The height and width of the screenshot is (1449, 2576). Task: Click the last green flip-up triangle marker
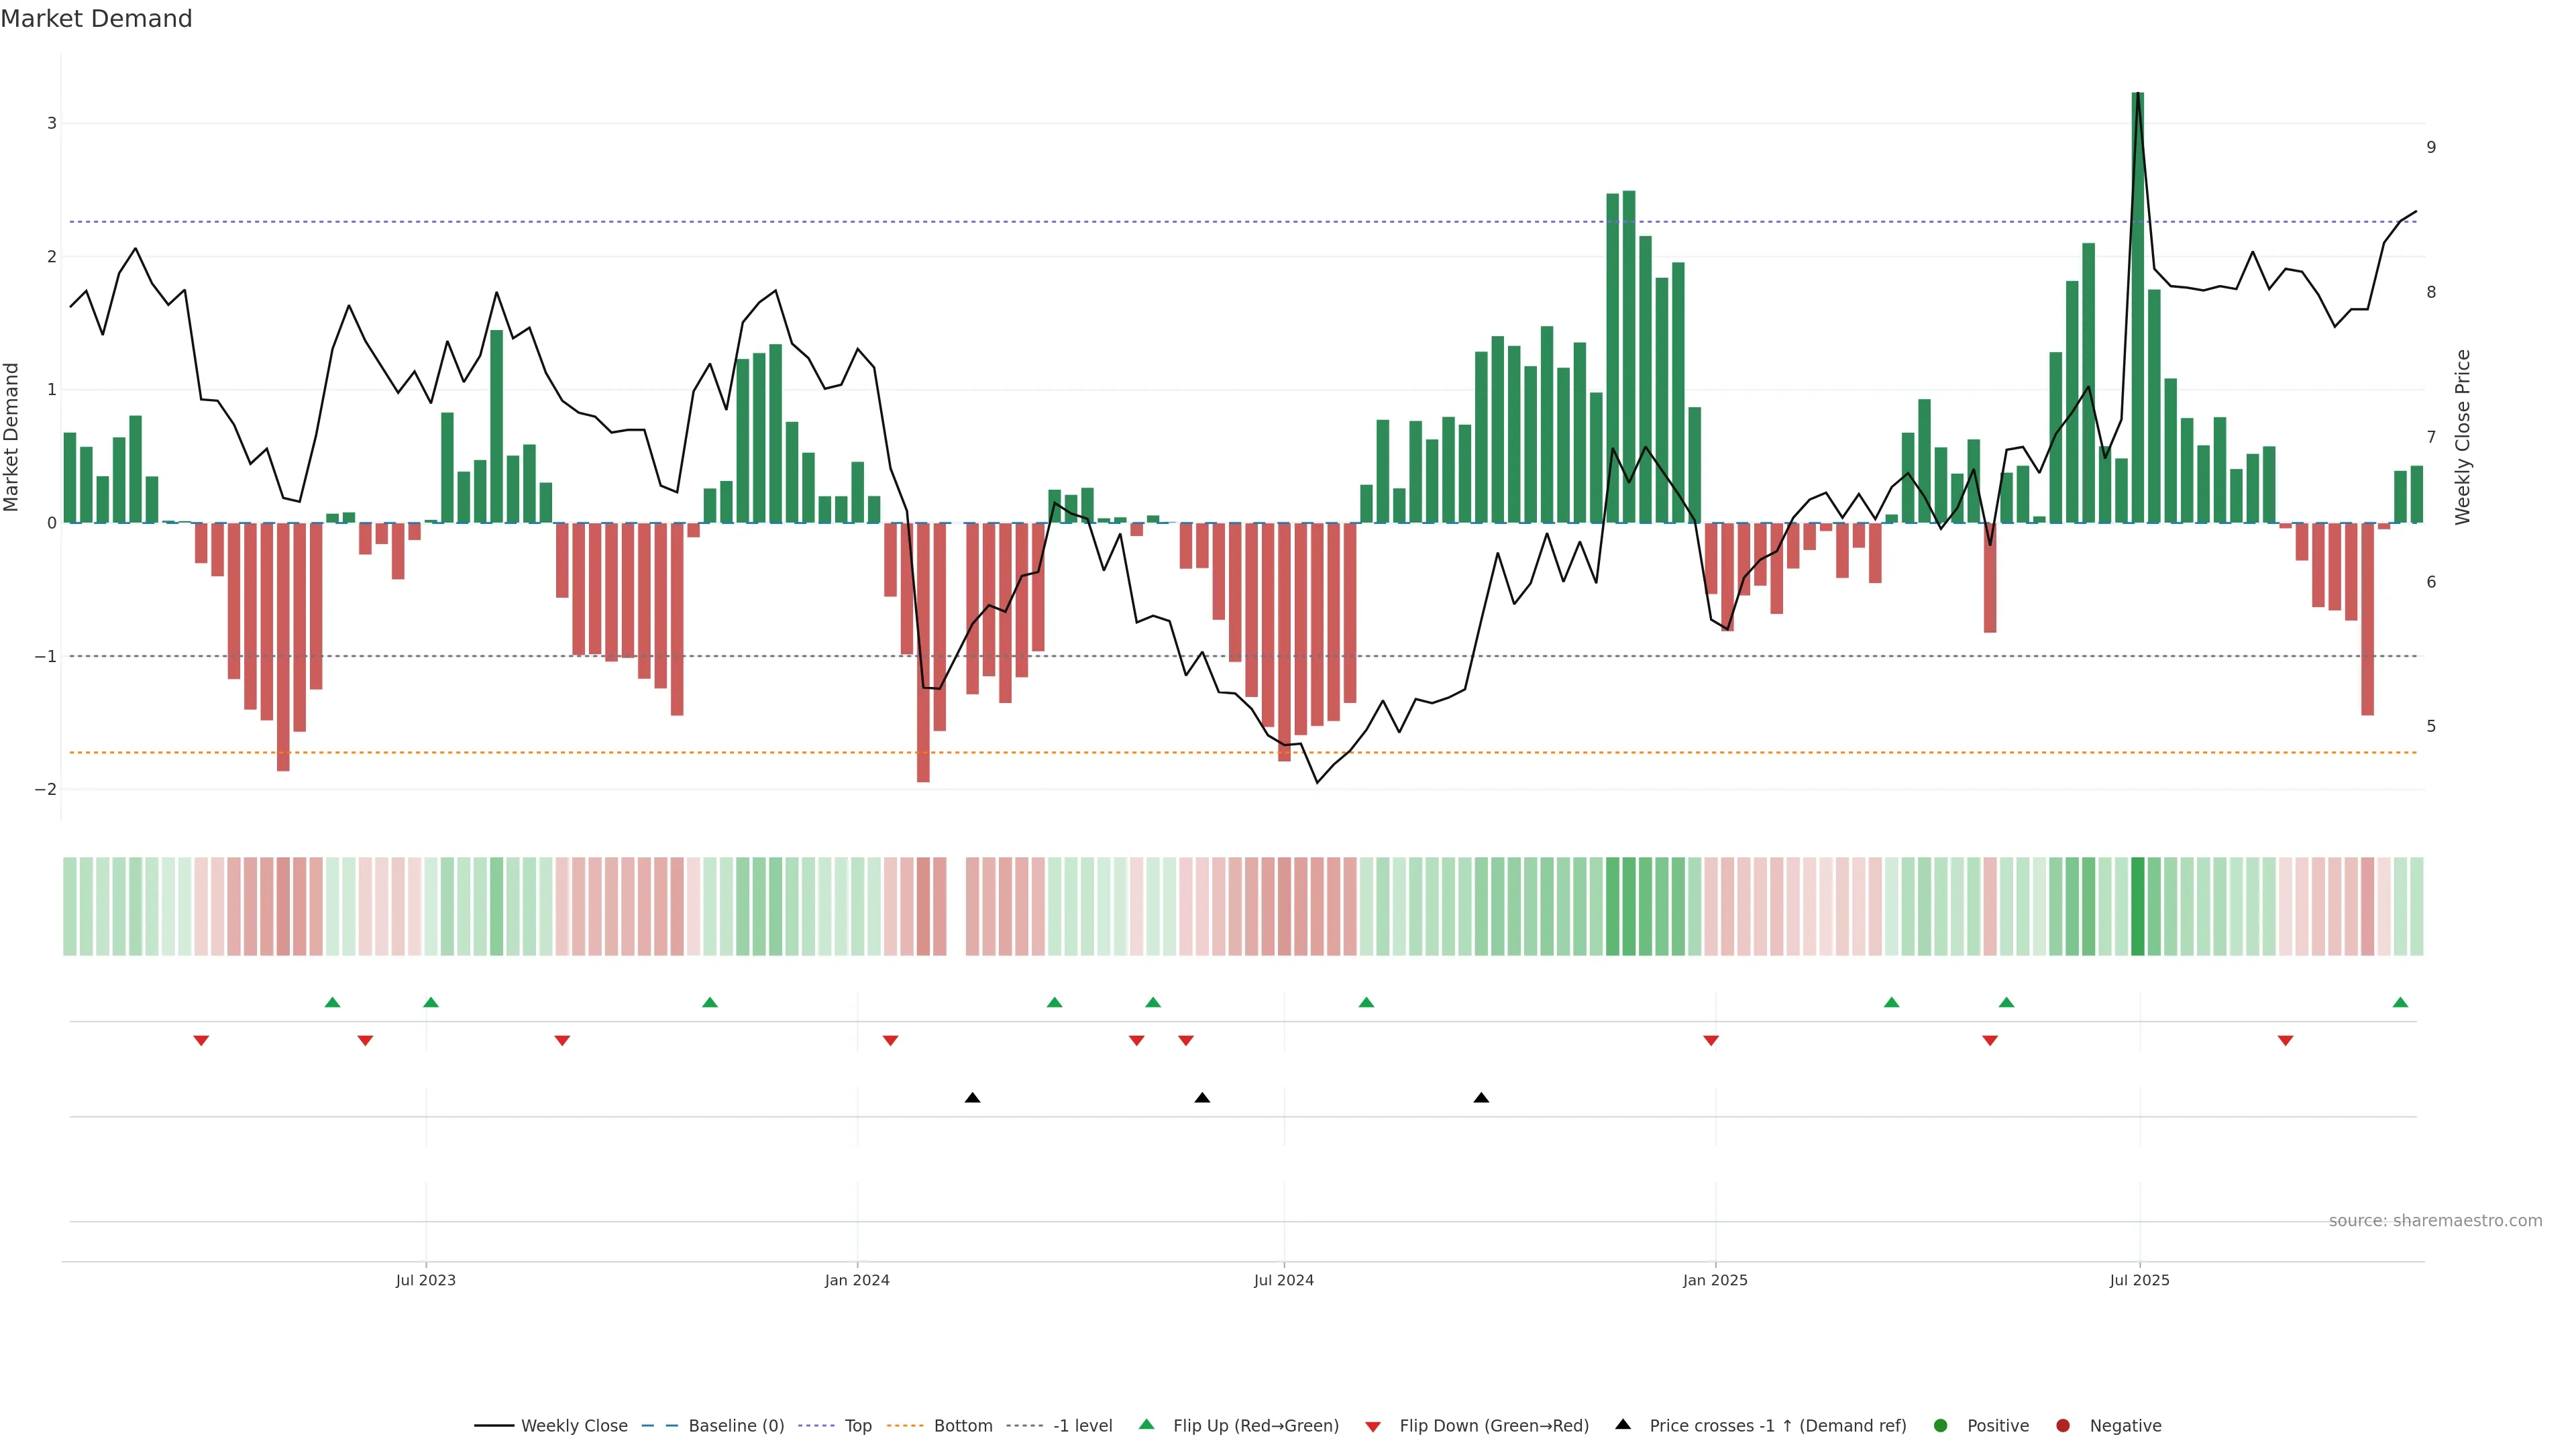coord(2400,1003)
